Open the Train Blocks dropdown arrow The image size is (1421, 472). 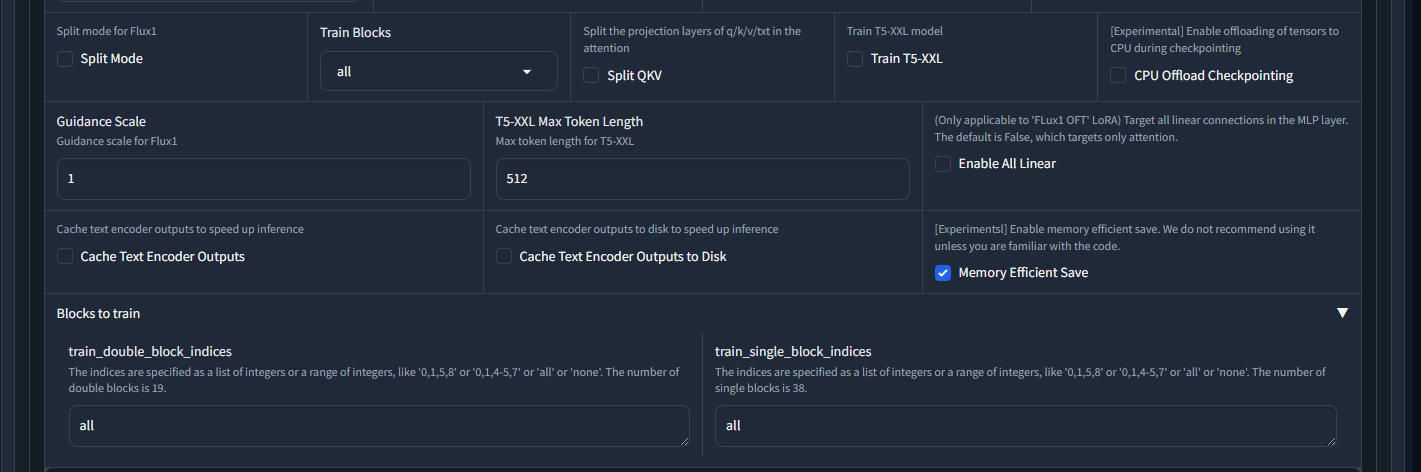[528, 72]
